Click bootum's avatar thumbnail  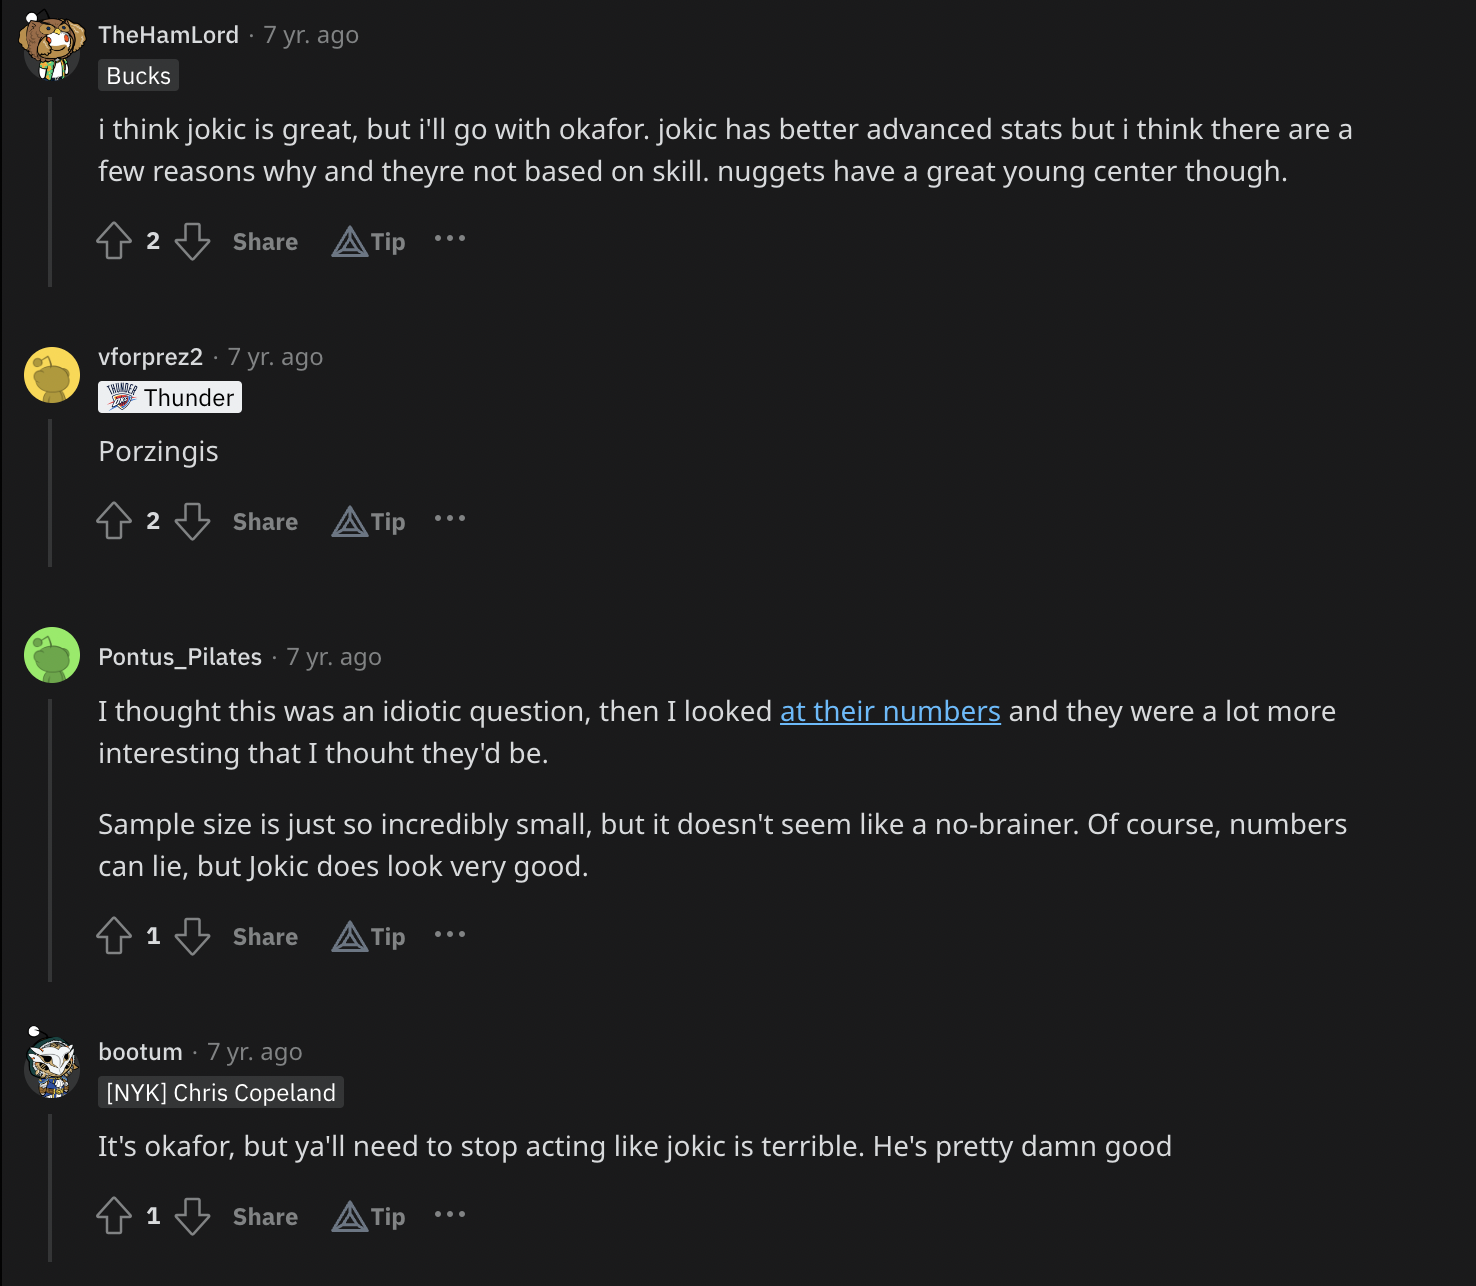click(52, 1066)
